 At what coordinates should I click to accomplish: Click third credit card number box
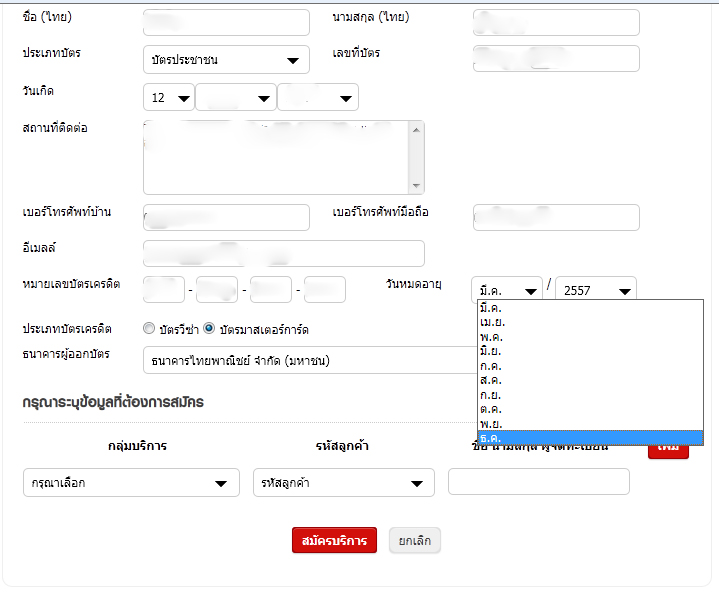pyautogui.click(x=271, y=289)
